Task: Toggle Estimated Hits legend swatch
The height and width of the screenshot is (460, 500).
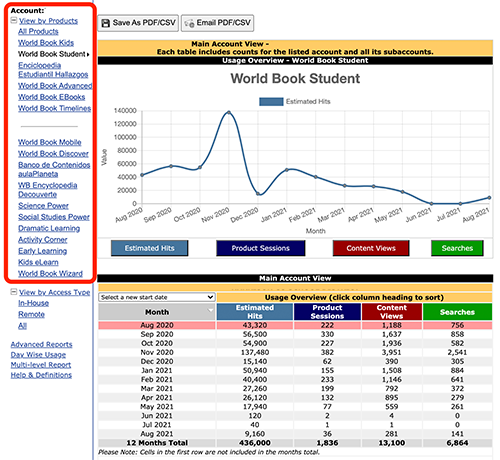Action: tap(271, 102)
